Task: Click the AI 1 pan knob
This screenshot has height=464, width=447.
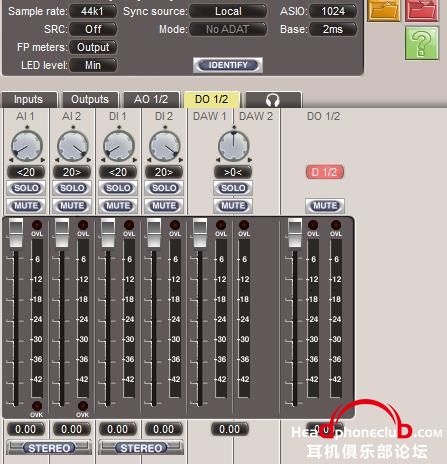Action: pos(27,146)
